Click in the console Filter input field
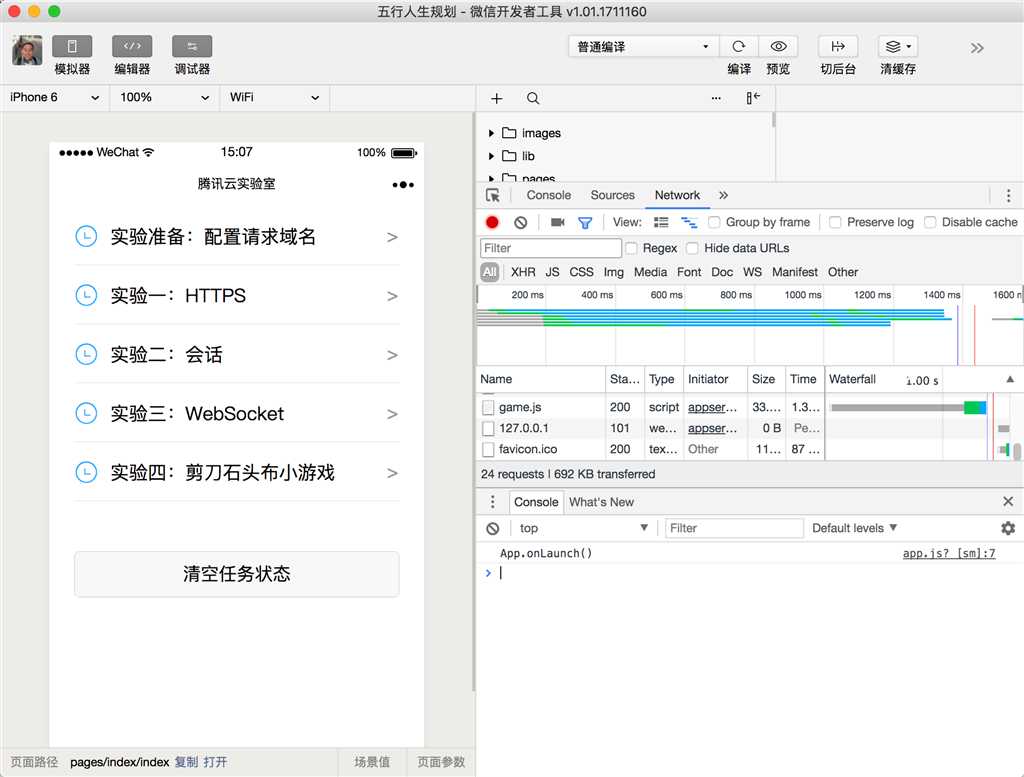The image size is (1024, 777). coord(734,528)
